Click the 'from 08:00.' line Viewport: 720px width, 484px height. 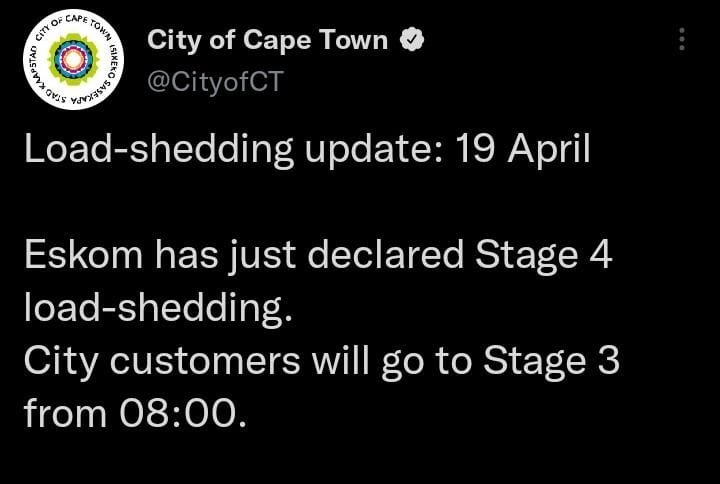(135, 413)
